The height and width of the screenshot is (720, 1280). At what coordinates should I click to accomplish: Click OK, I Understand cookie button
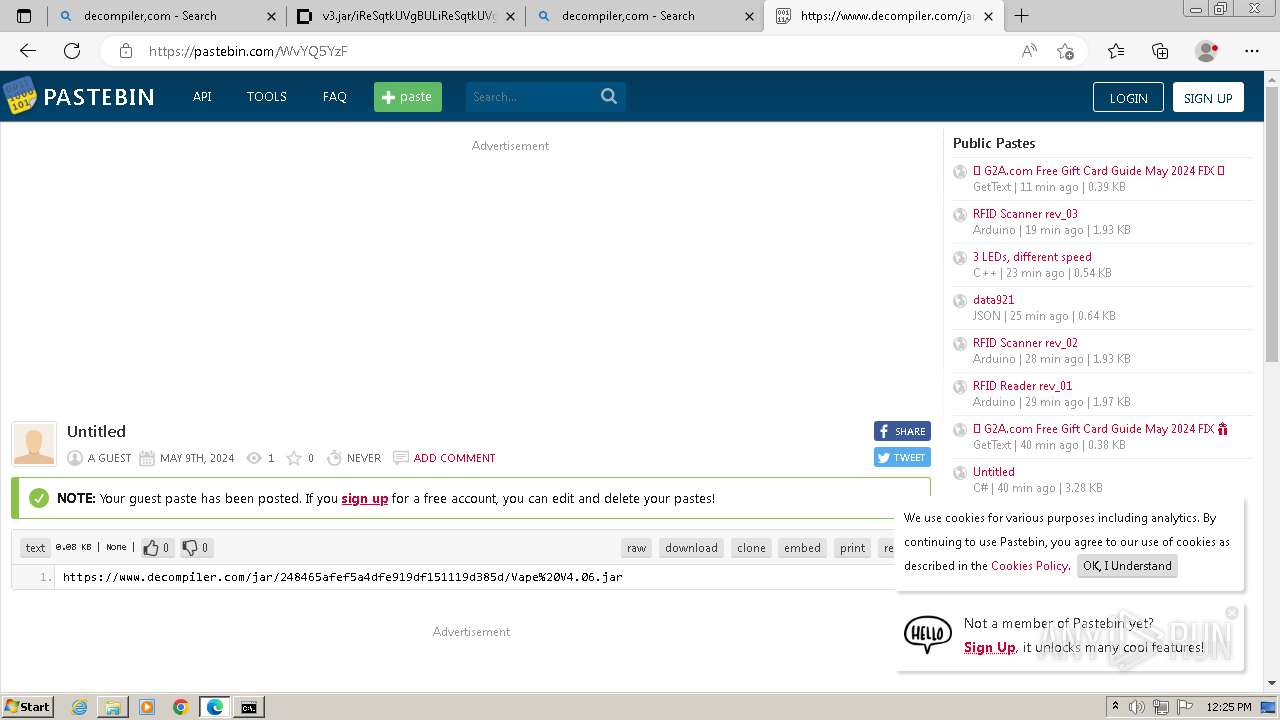click(1127, 566)
